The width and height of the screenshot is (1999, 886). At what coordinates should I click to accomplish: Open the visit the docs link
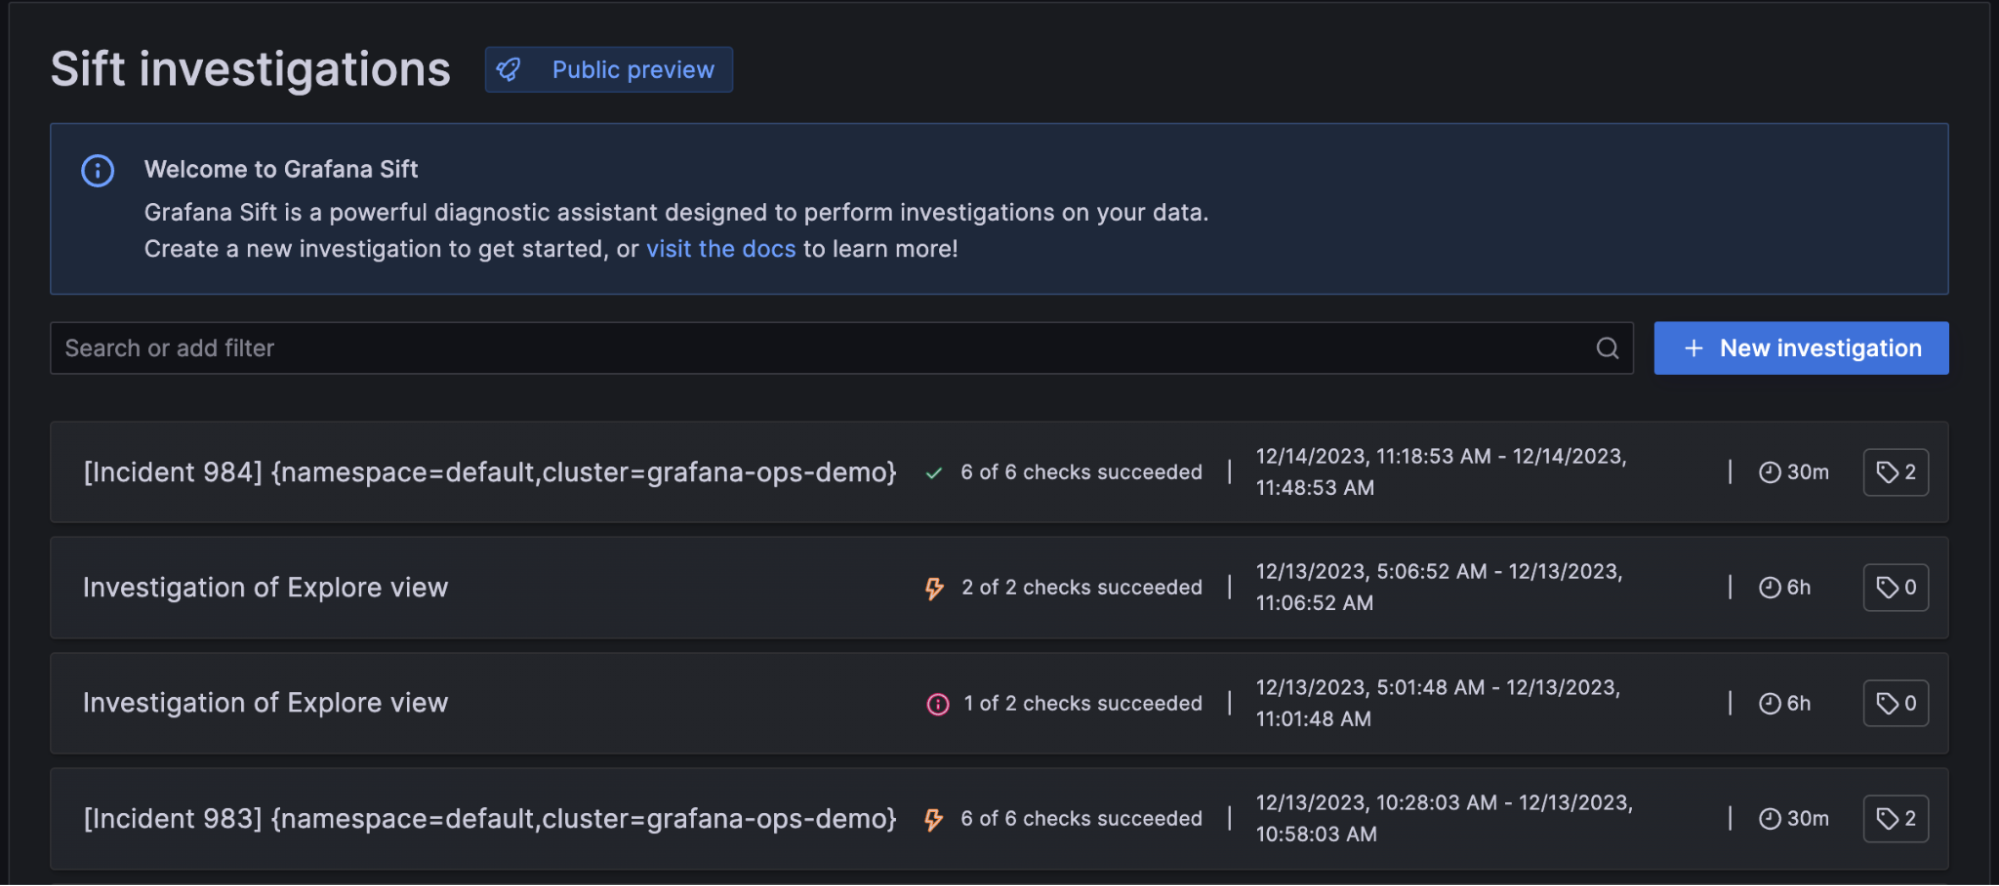tap(720, 249)
